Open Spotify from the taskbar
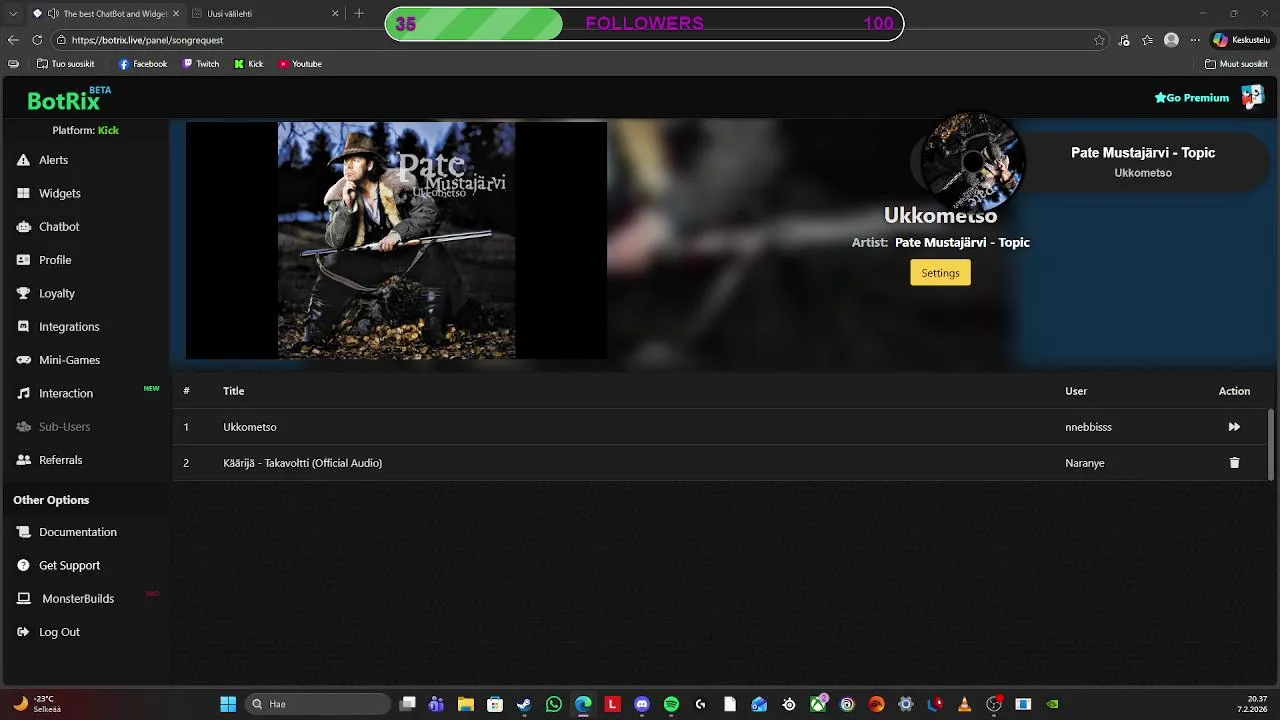The width and height of the screenshot is (1280, 720). (671, 704)
